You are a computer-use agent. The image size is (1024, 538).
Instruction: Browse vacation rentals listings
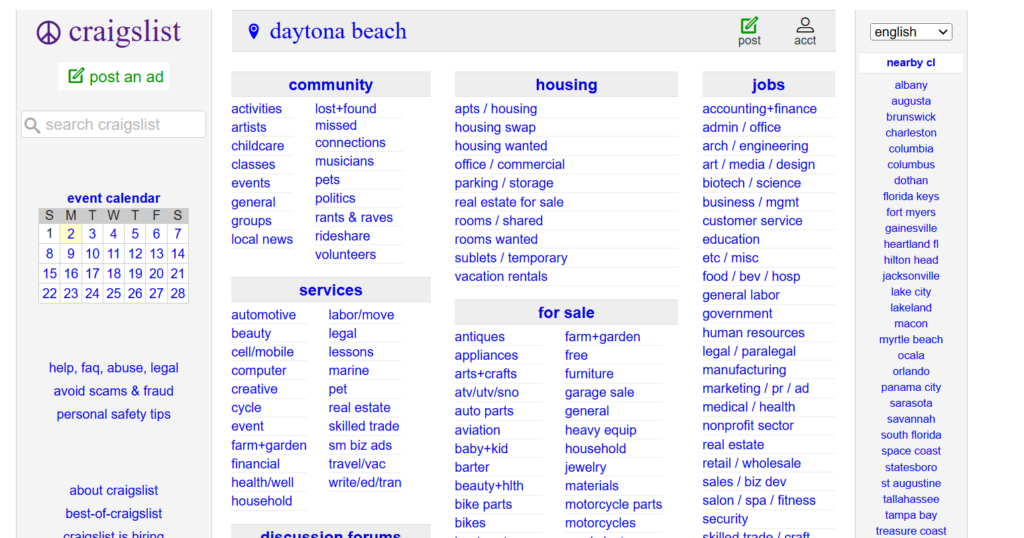coord(501,277)
